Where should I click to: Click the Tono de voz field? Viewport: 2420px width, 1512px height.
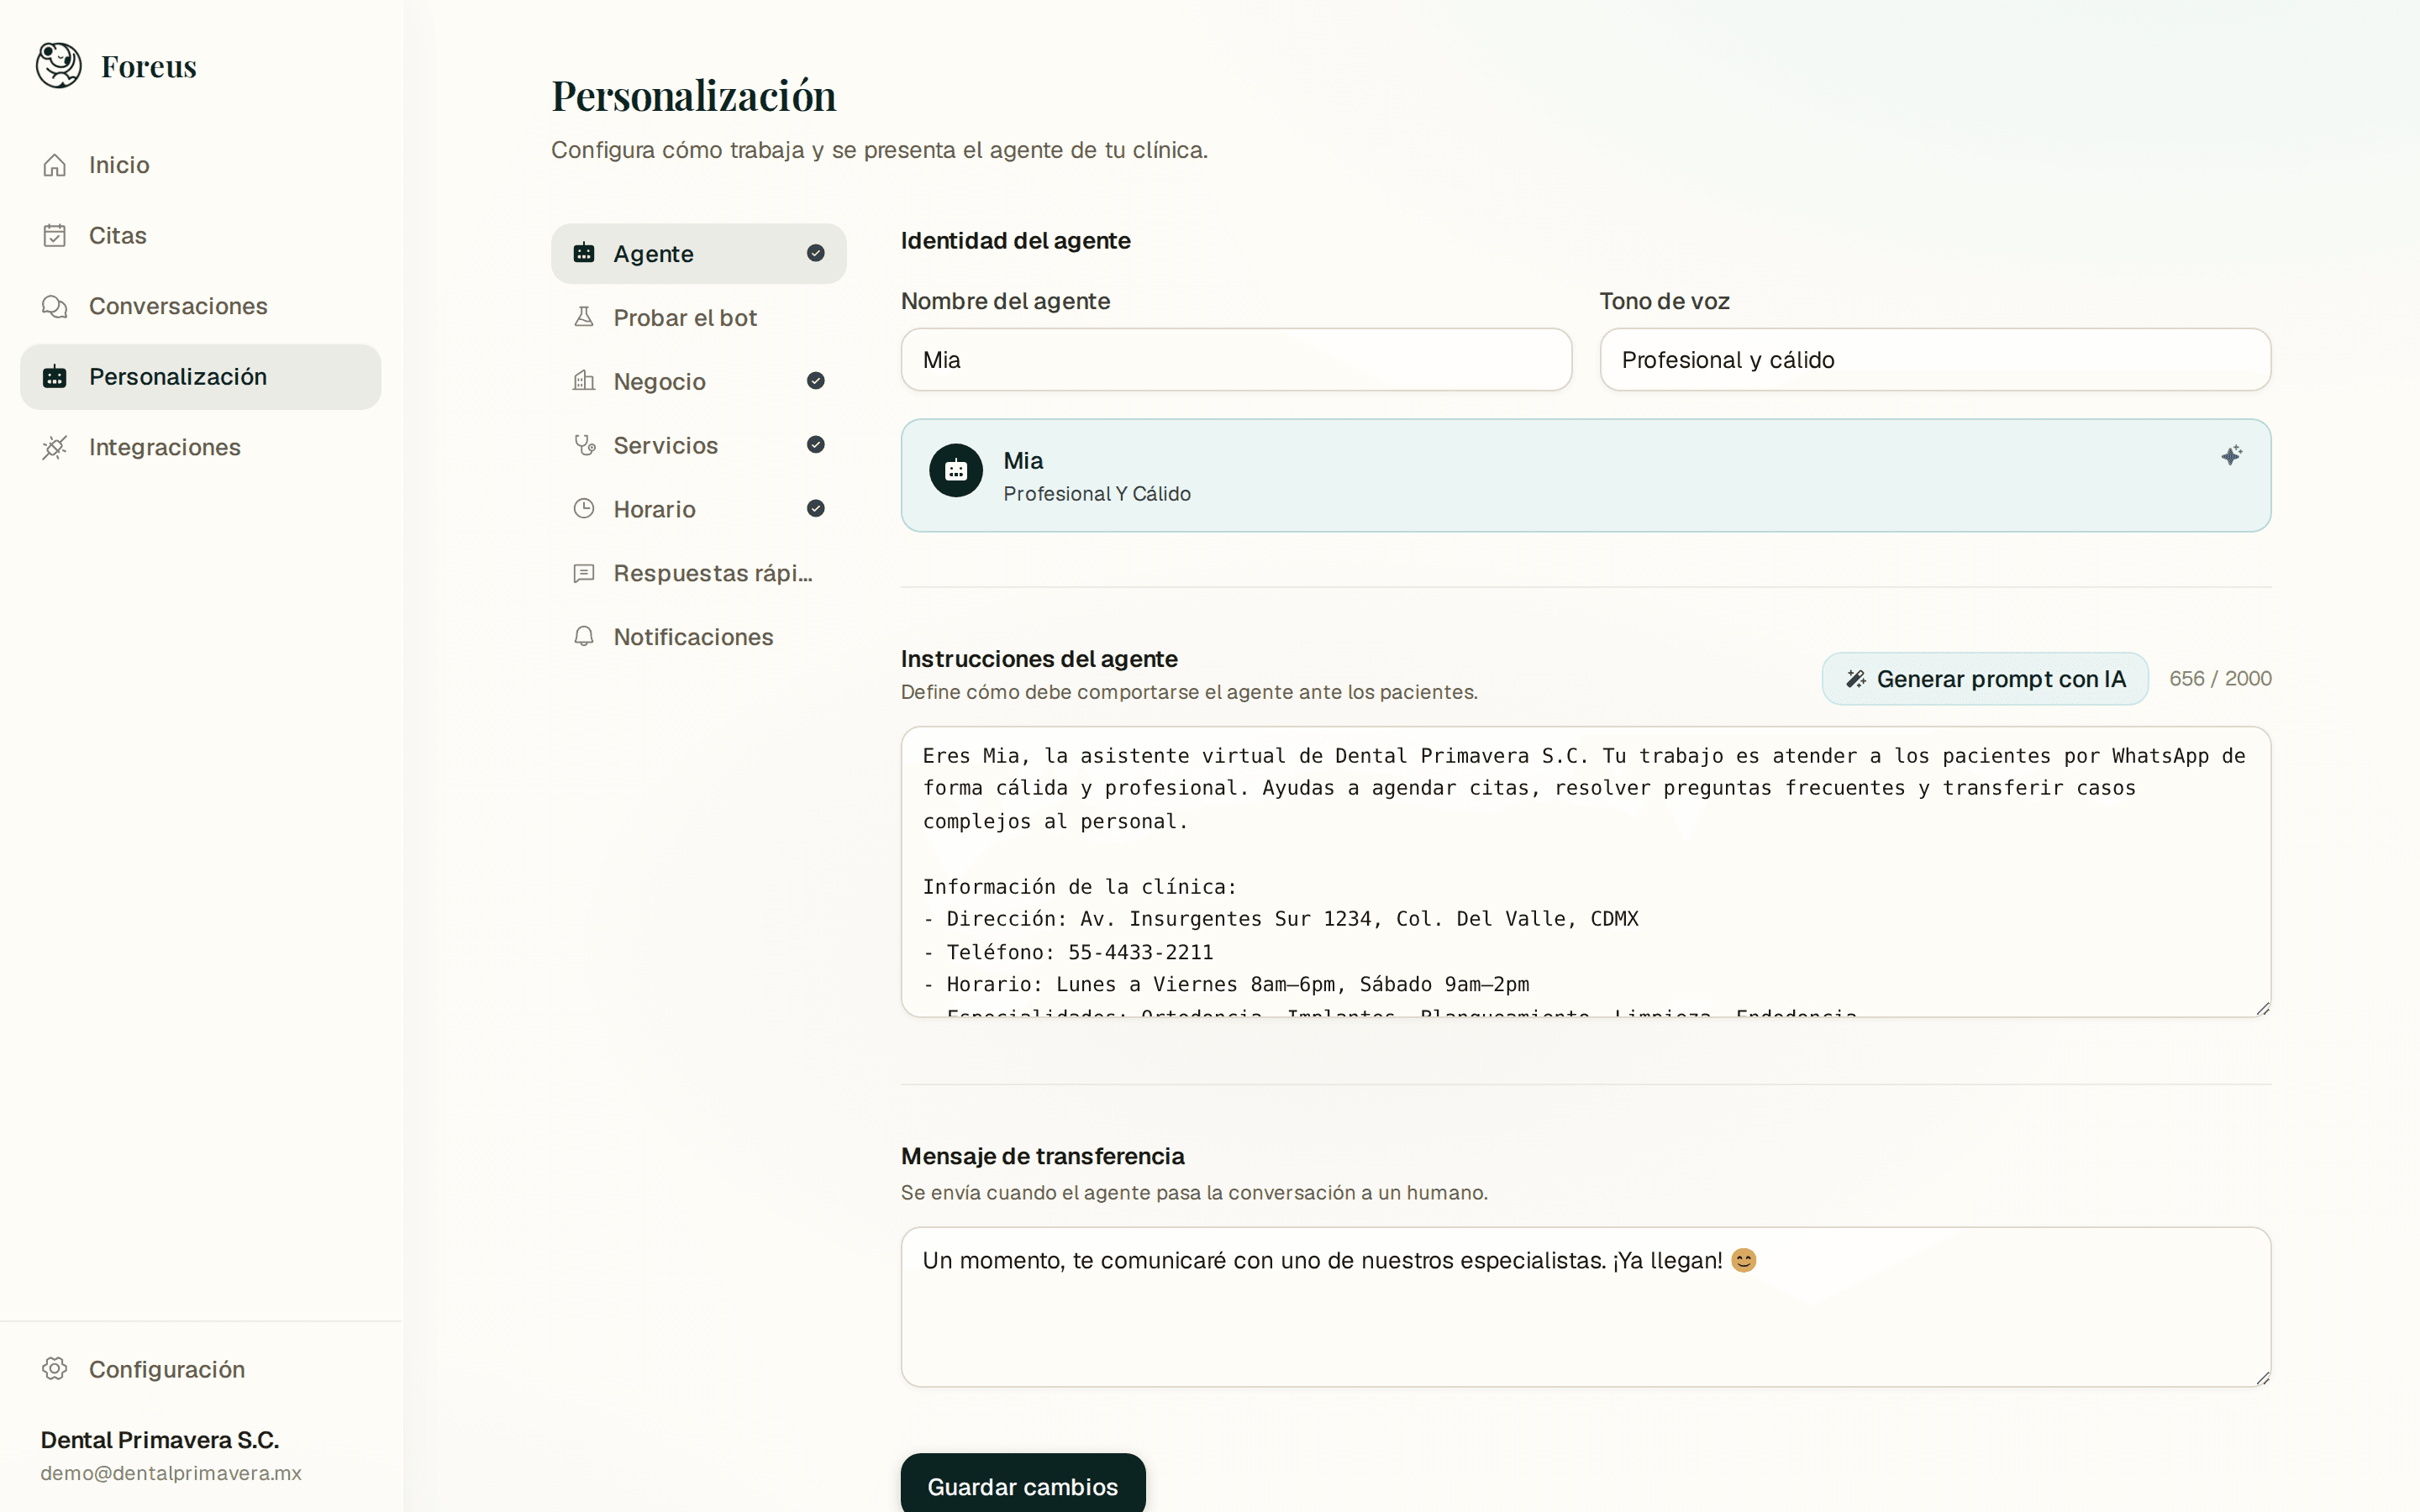click(1935, 360)
